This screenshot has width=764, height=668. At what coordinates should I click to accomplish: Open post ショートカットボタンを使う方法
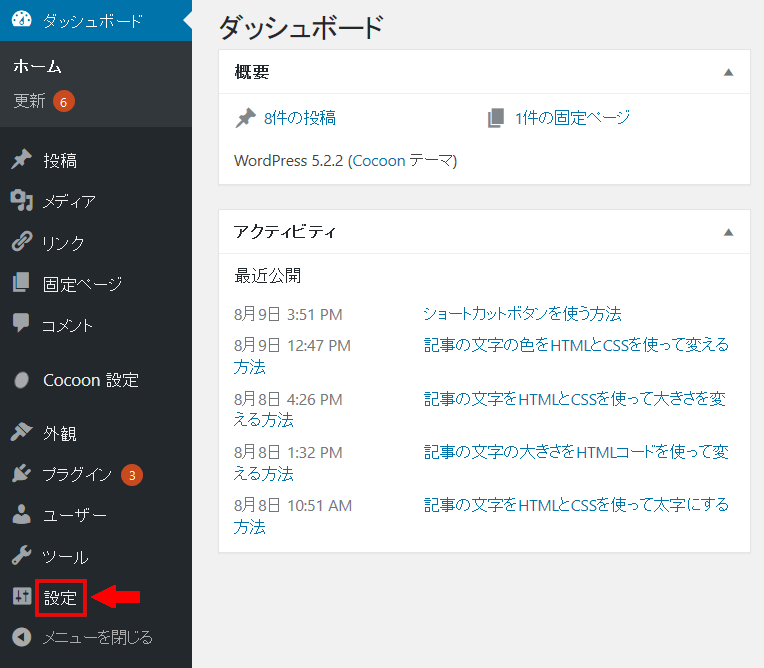click(522, 314)
